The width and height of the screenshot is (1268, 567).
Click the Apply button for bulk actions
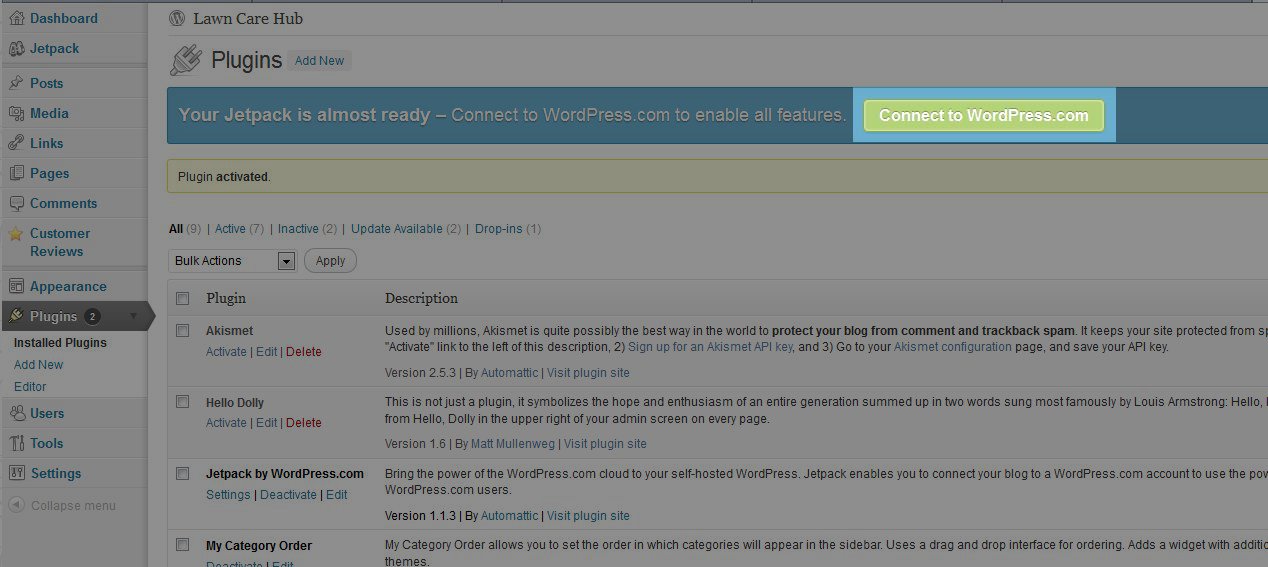(330, 261)
